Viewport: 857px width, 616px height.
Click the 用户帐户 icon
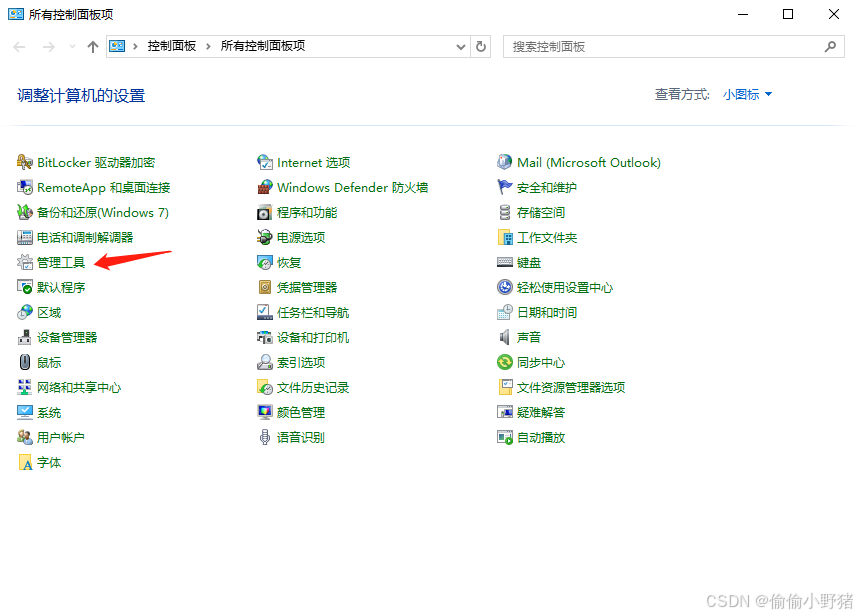(25, 437)
